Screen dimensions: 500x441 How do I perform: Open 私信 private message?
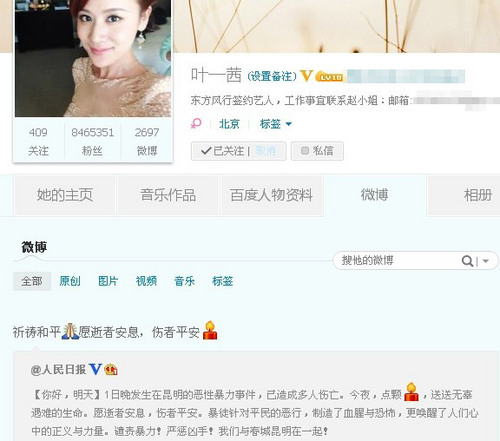point(317,151)
